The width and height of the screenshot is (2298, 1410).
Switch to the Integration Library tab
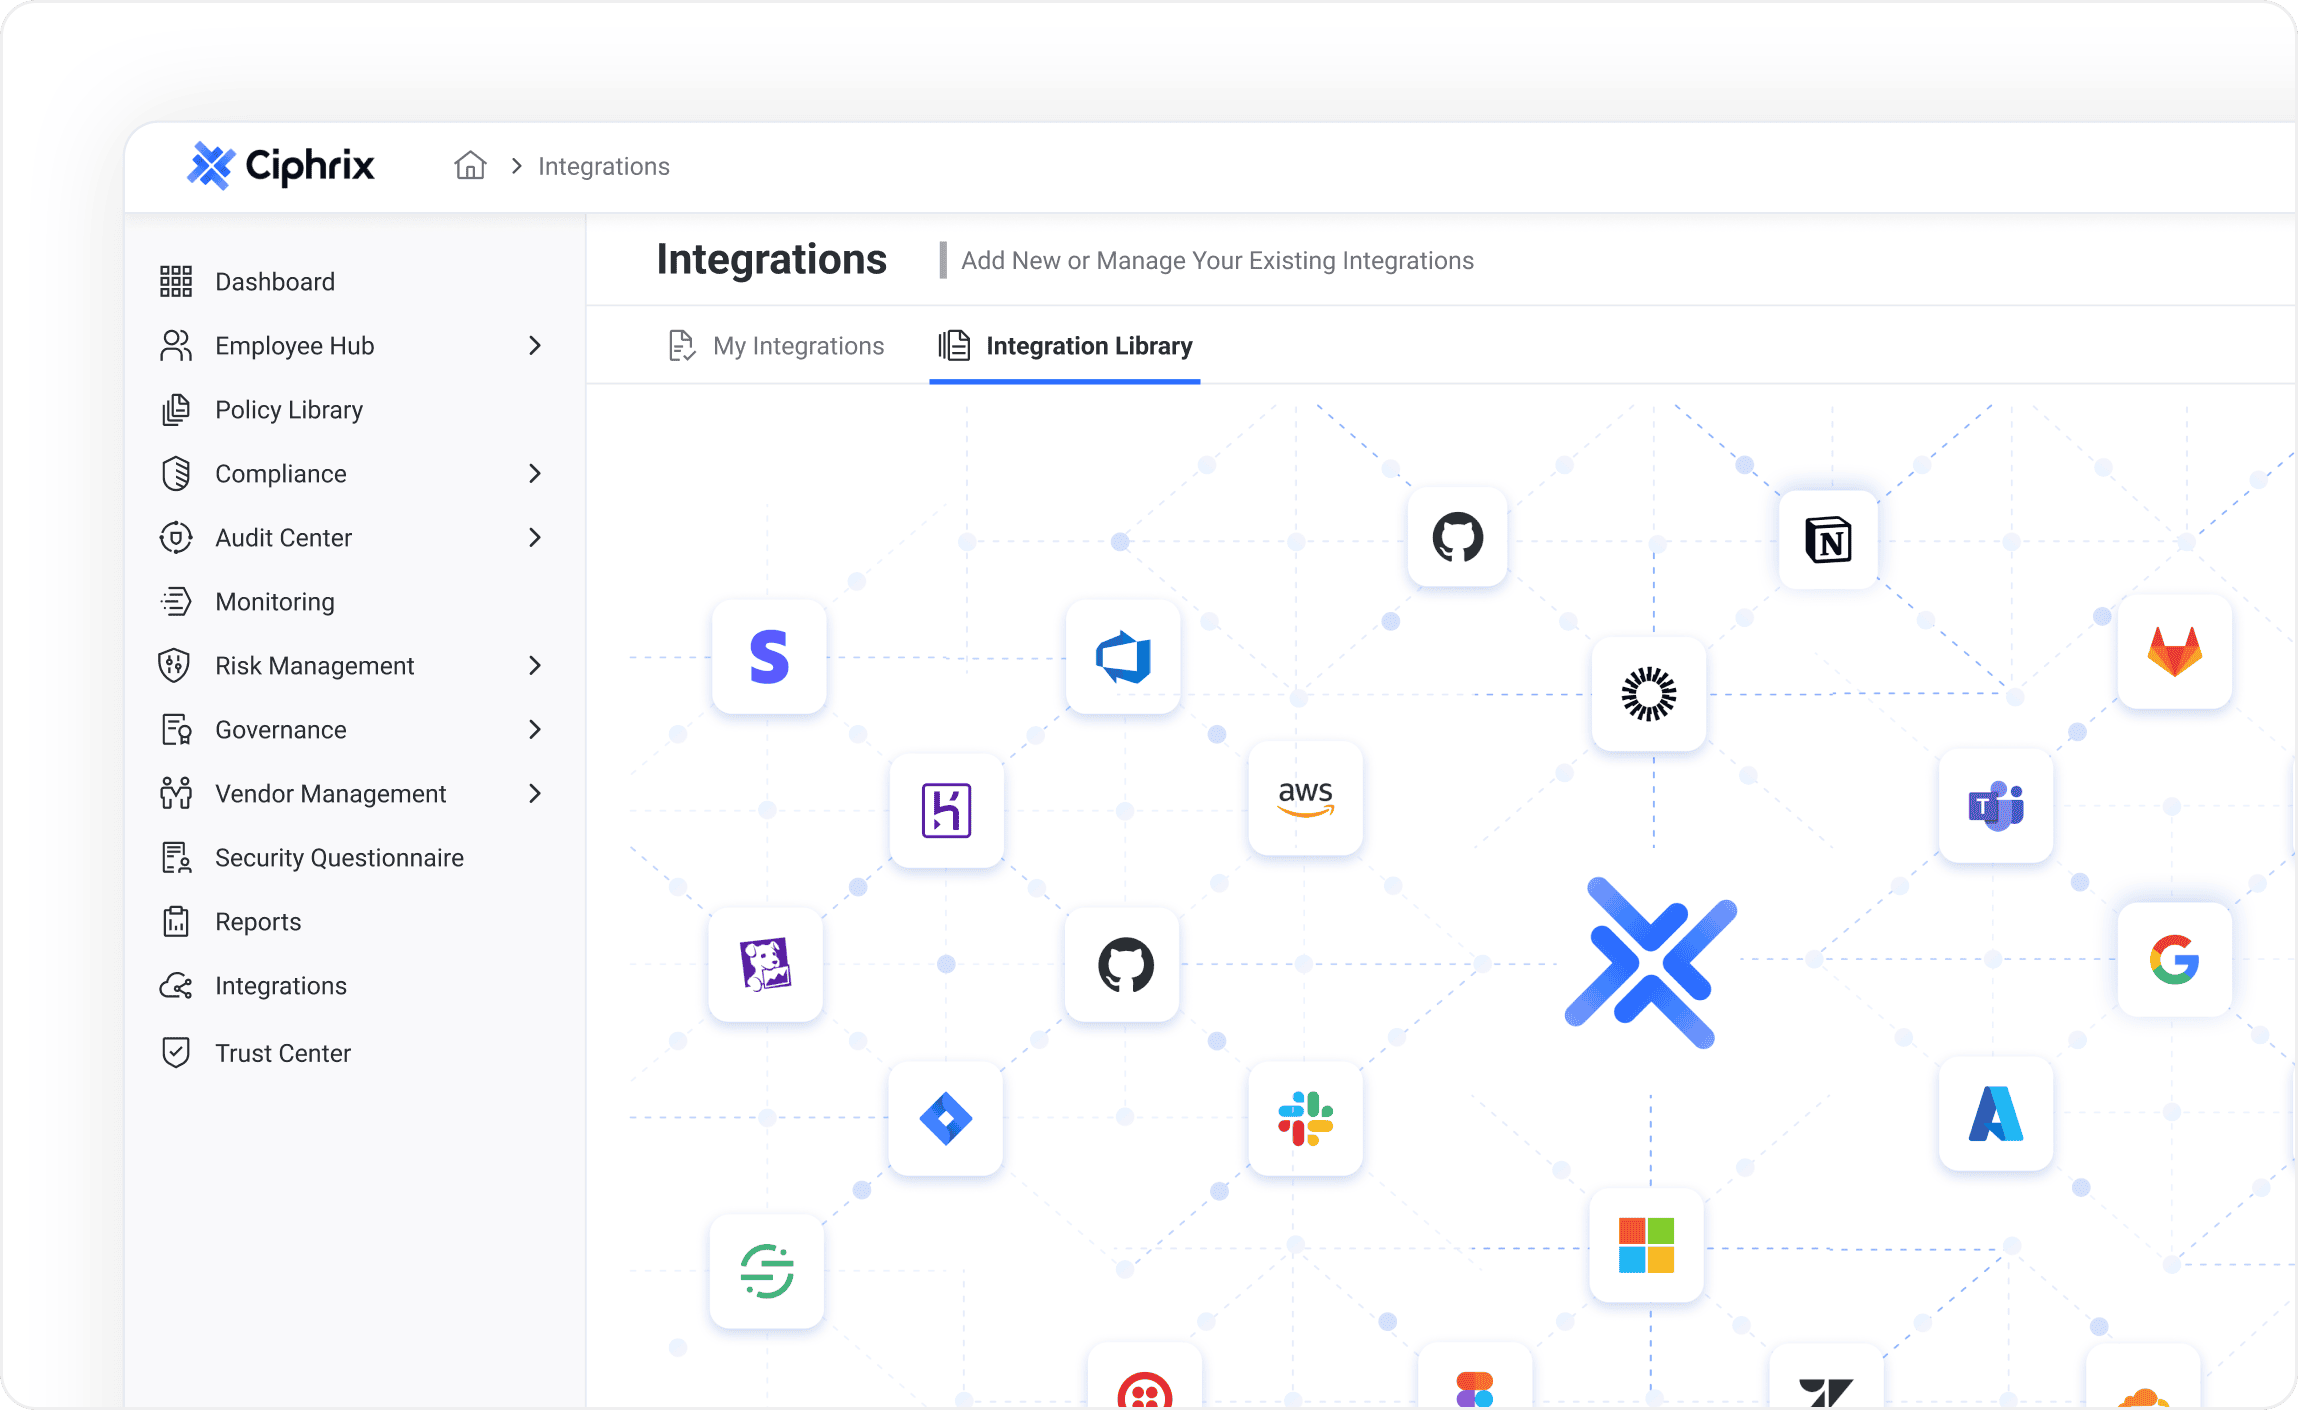coord(1065,346)
